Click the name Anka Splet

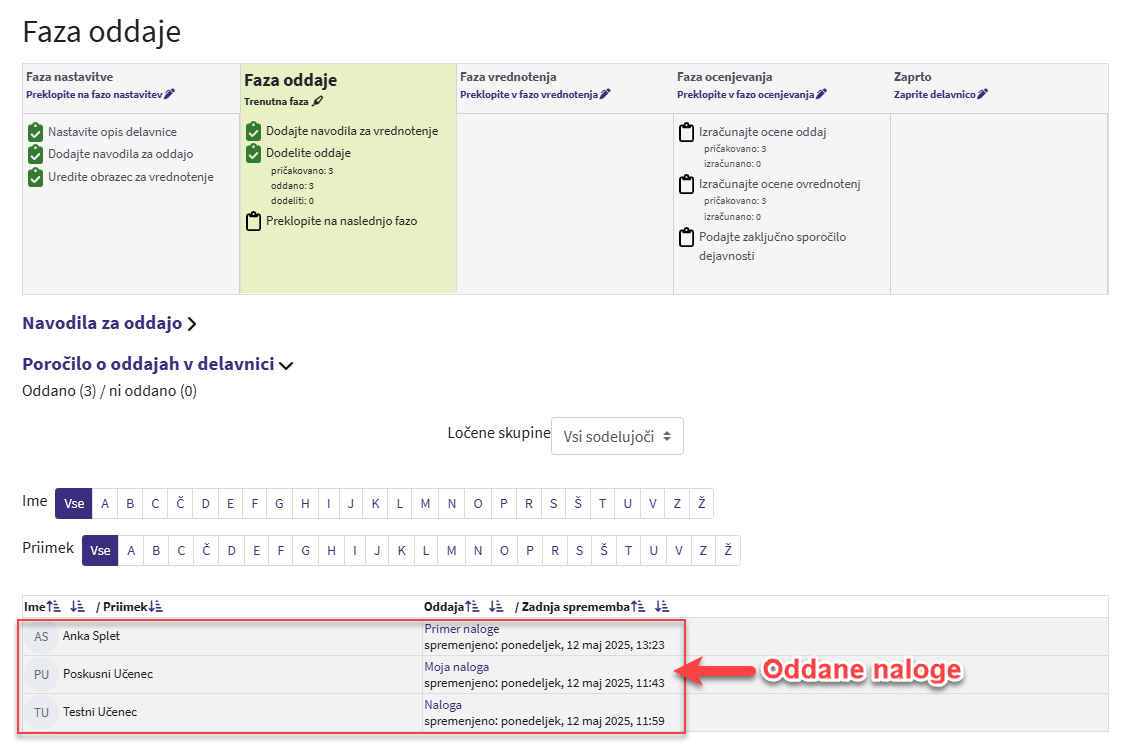click(x=91, y=636)
